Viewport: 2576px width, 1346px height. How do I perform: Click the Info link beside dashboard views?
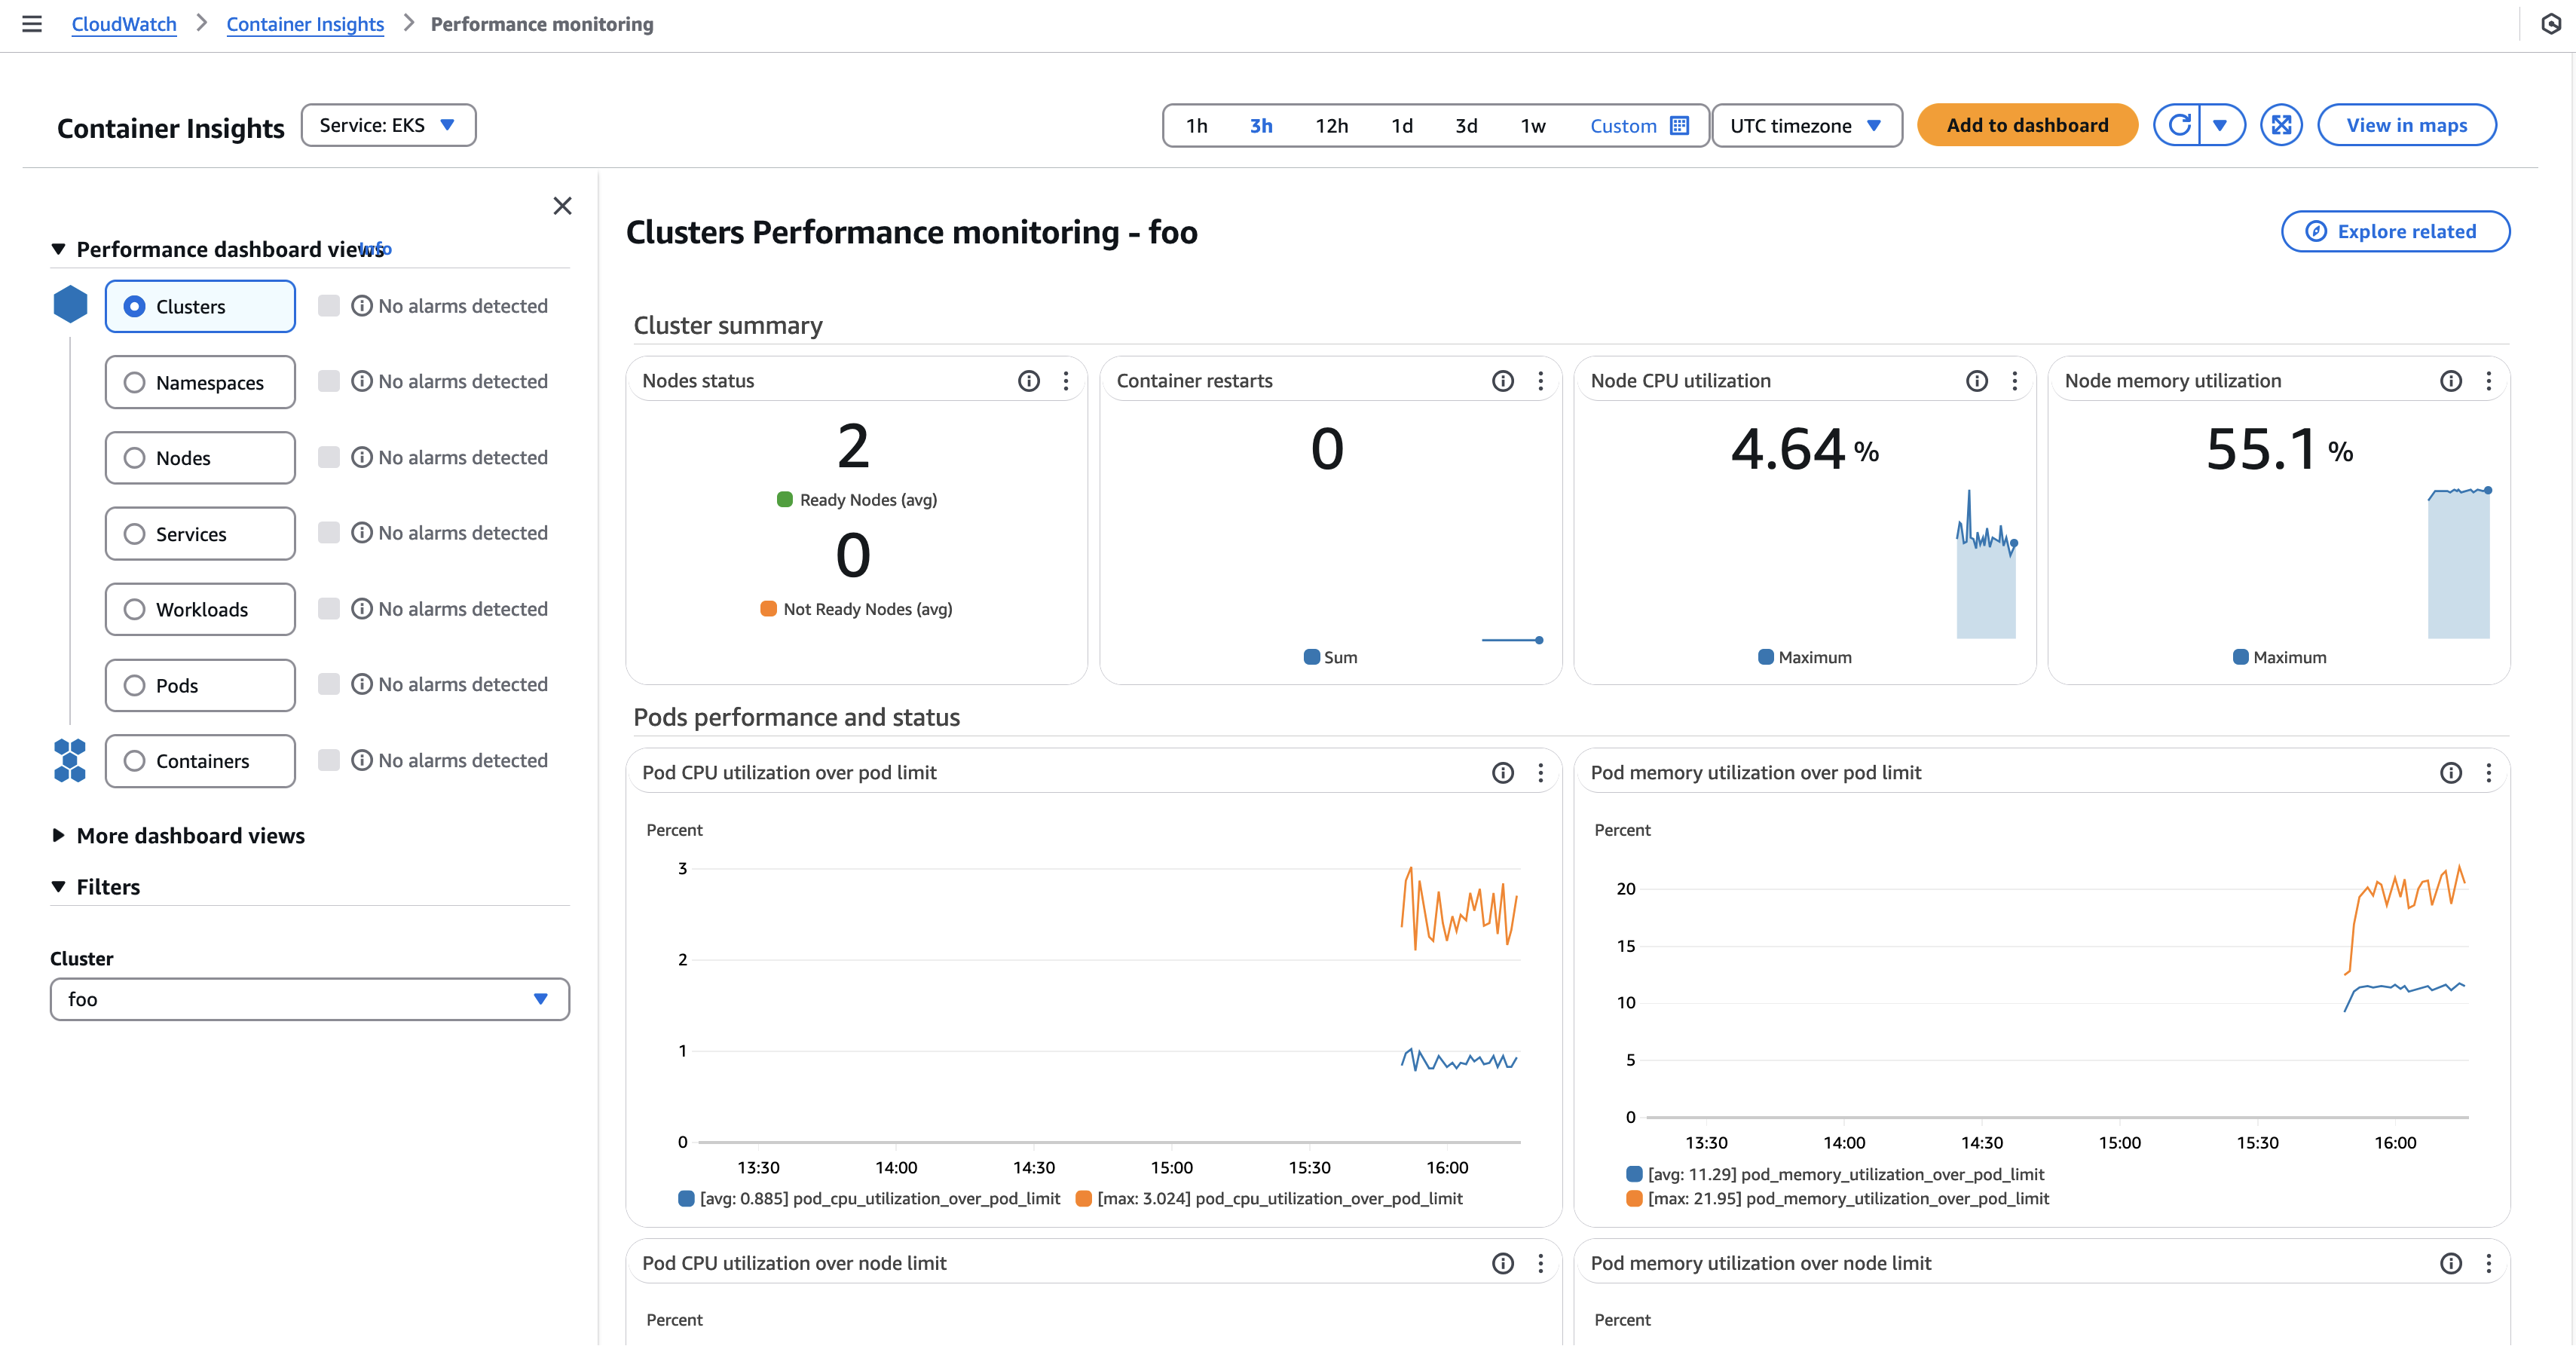click(x=376, y=248)
